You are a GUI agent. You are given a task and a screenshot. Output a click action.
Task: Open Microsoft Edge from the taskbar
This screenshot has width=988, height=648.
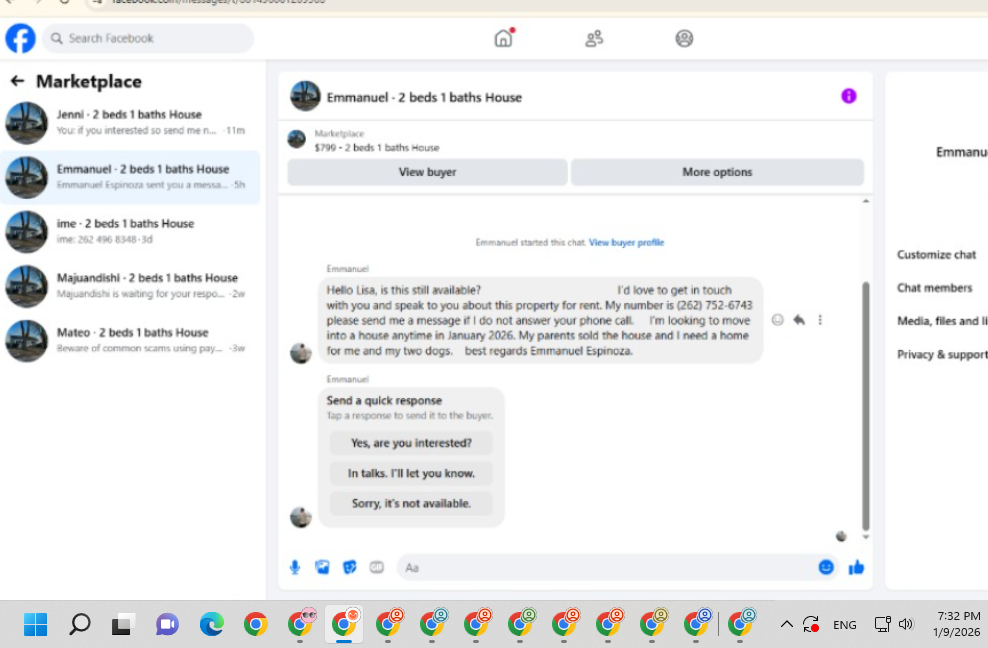point(212,625)
